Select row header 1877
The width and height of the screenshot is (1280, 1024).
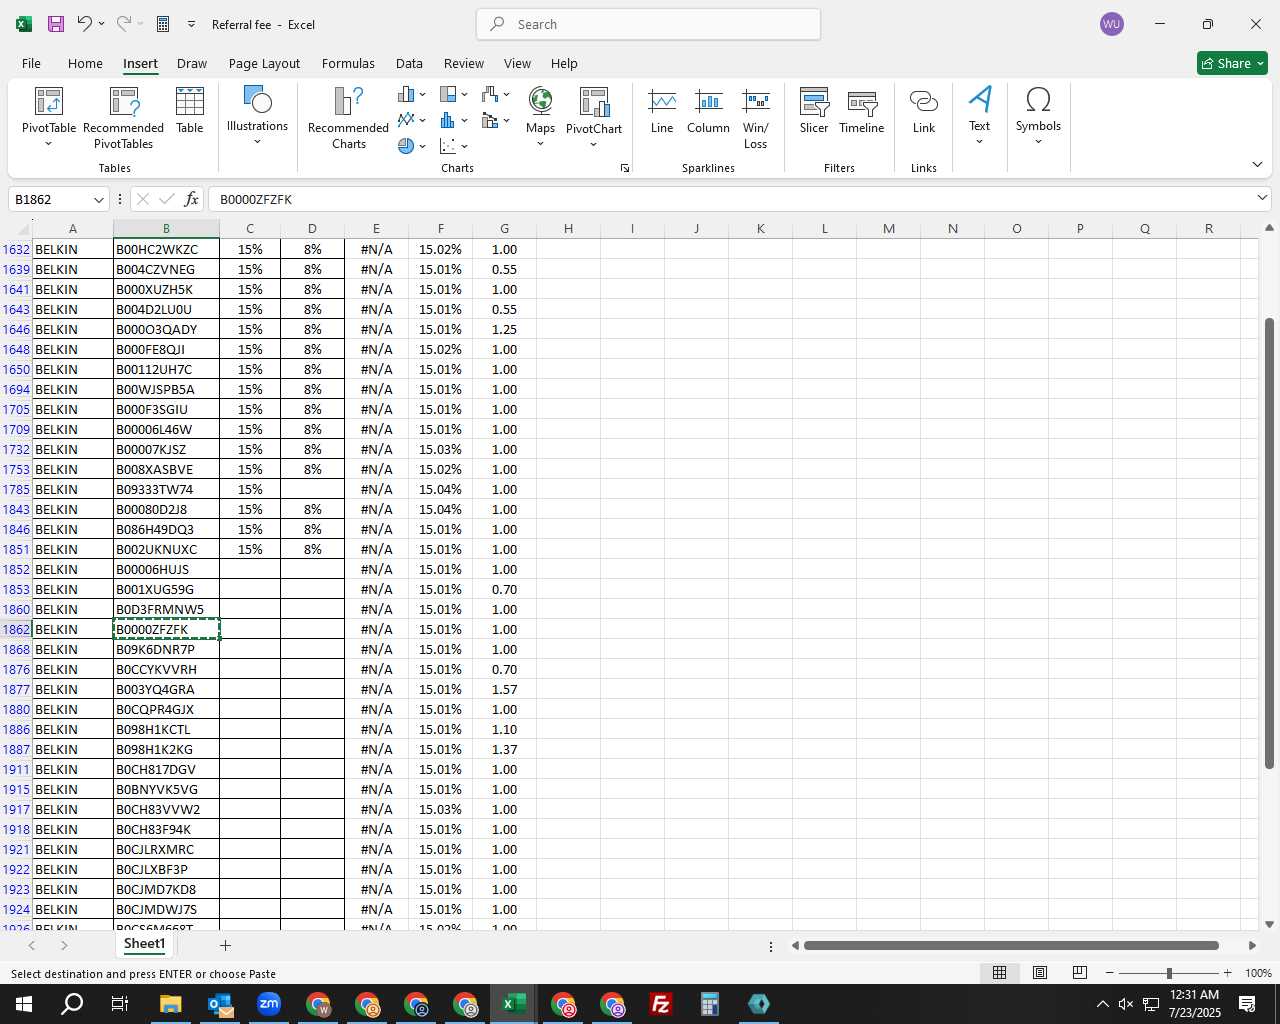tap(16, 689)
